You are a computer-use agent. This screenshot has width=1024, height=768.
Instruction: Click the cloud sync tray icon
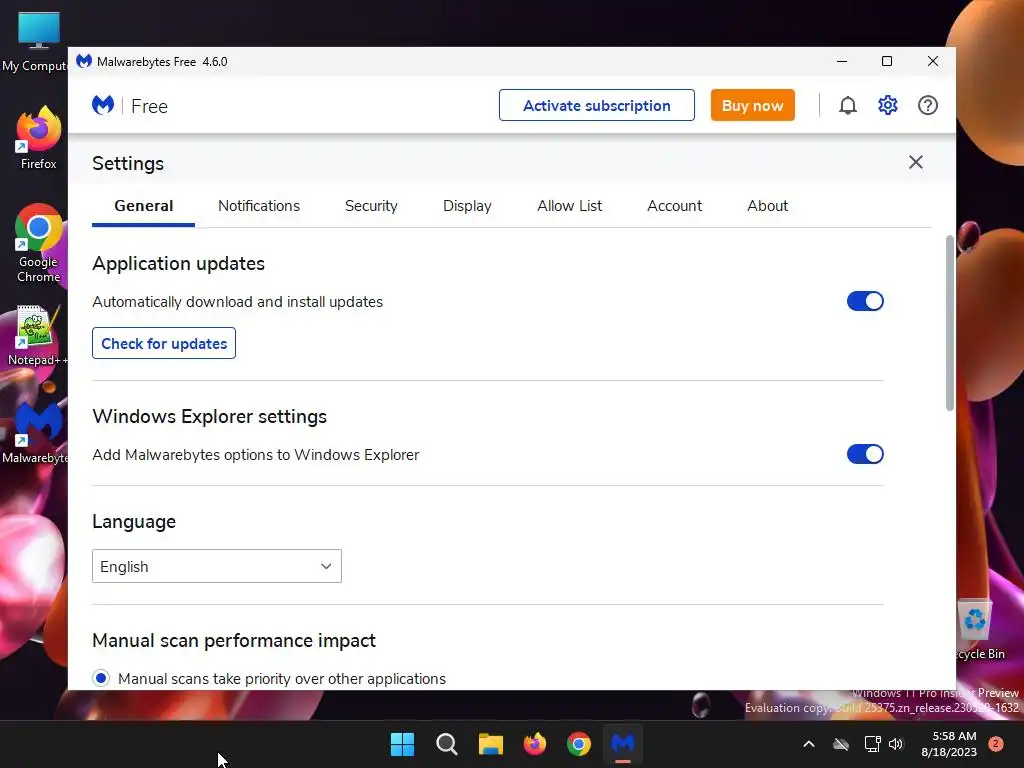click(x=840, y=744)
